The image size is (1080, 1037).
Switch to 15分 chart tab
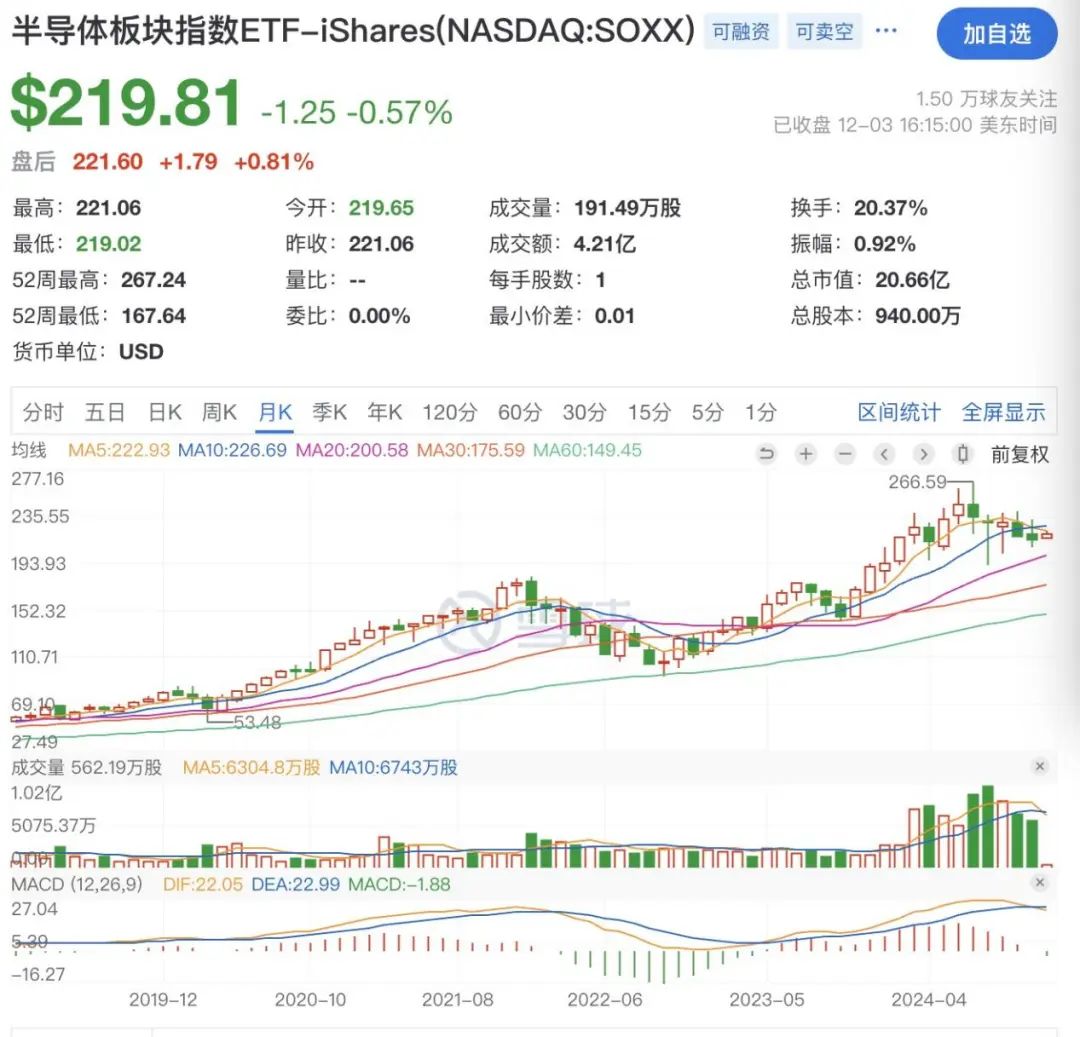pyautogui.click(x=650, y=412)
